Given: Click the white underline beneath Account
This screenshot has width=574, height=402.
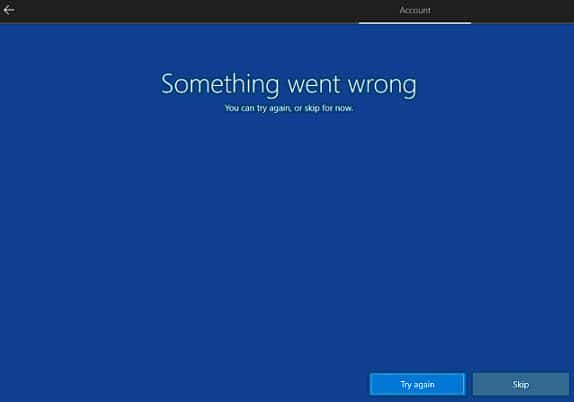Looking at the screenshot, I should [415, 23].
